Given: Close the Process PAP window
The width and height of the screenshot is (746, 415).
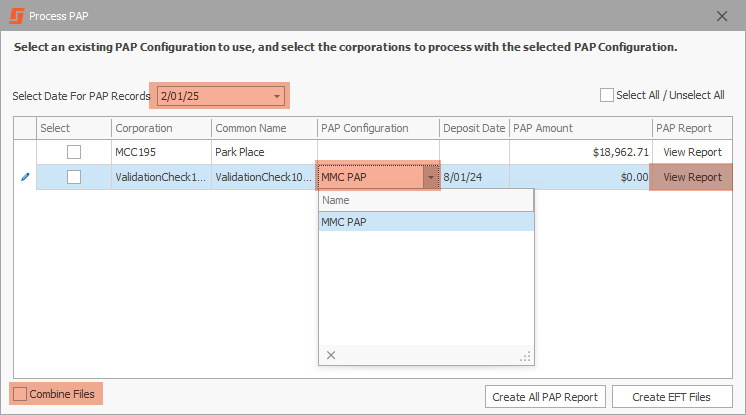Looking at the screenshot, I should tap(722, 16).
